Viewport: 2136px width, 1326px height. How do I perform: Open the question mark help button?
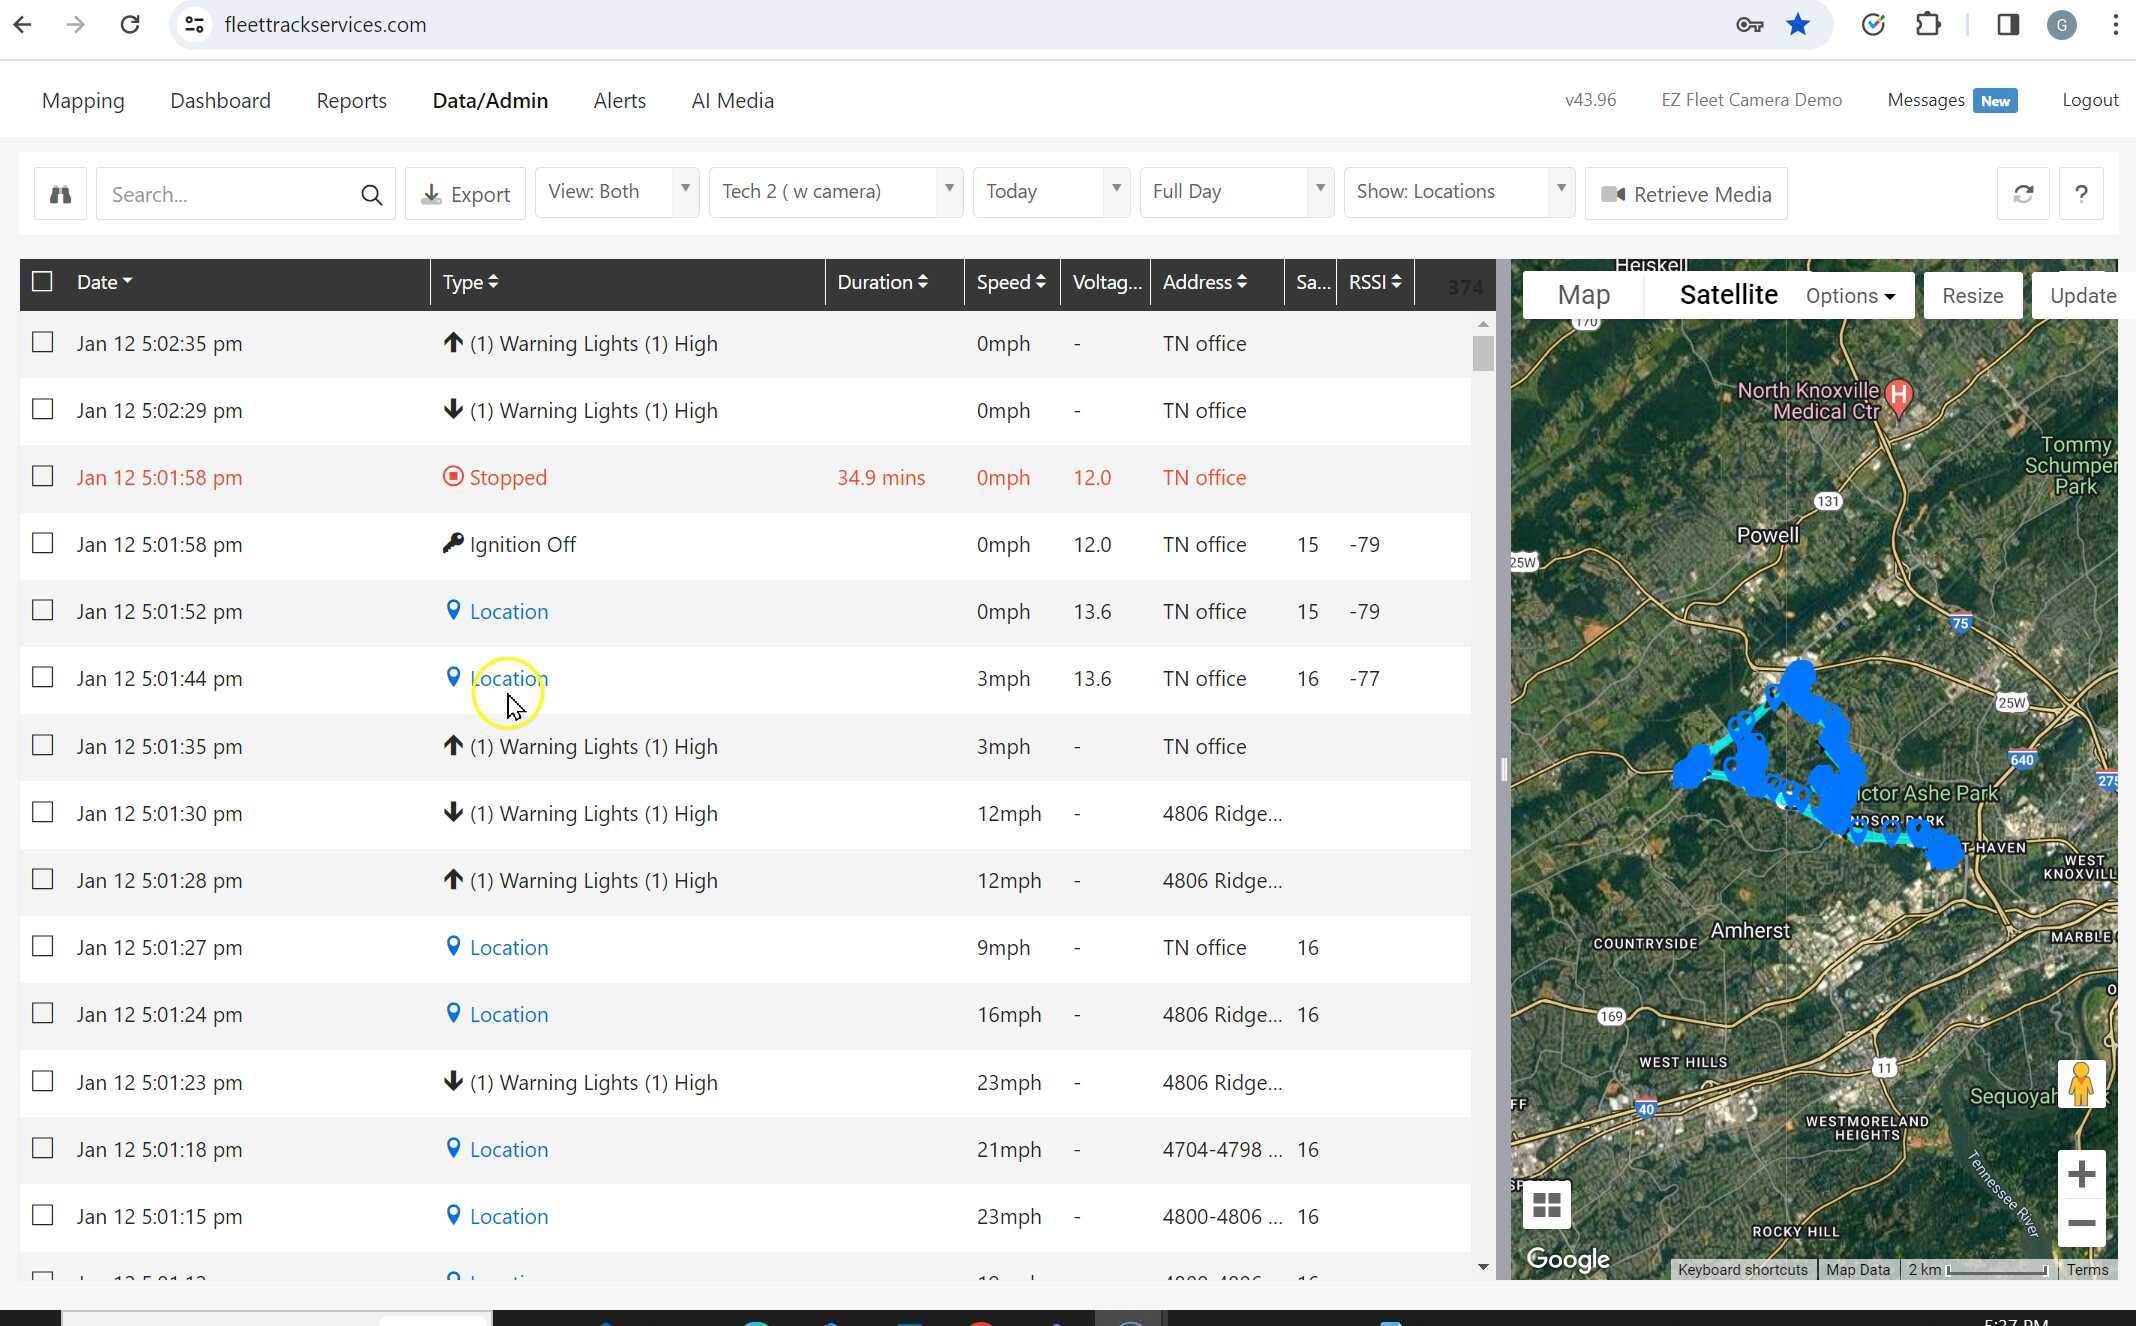point(2081,194)
